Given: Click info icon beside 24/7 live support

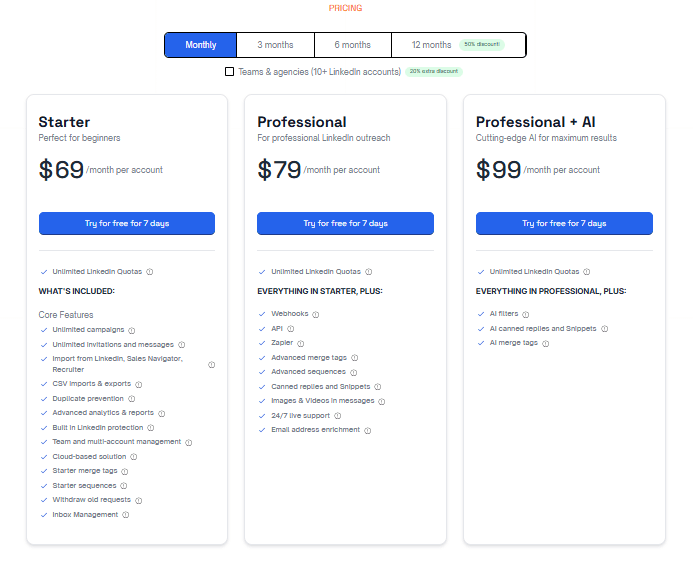Looking at the screenshot, I should 338,415.
